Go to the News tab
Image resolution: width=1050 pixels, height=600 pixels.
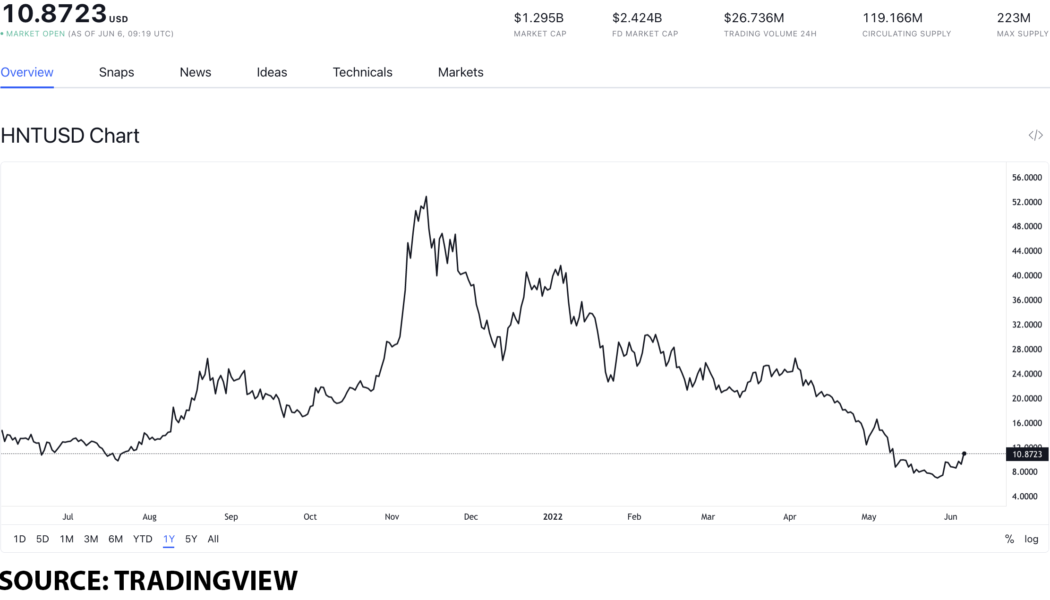tap(195, 72)
